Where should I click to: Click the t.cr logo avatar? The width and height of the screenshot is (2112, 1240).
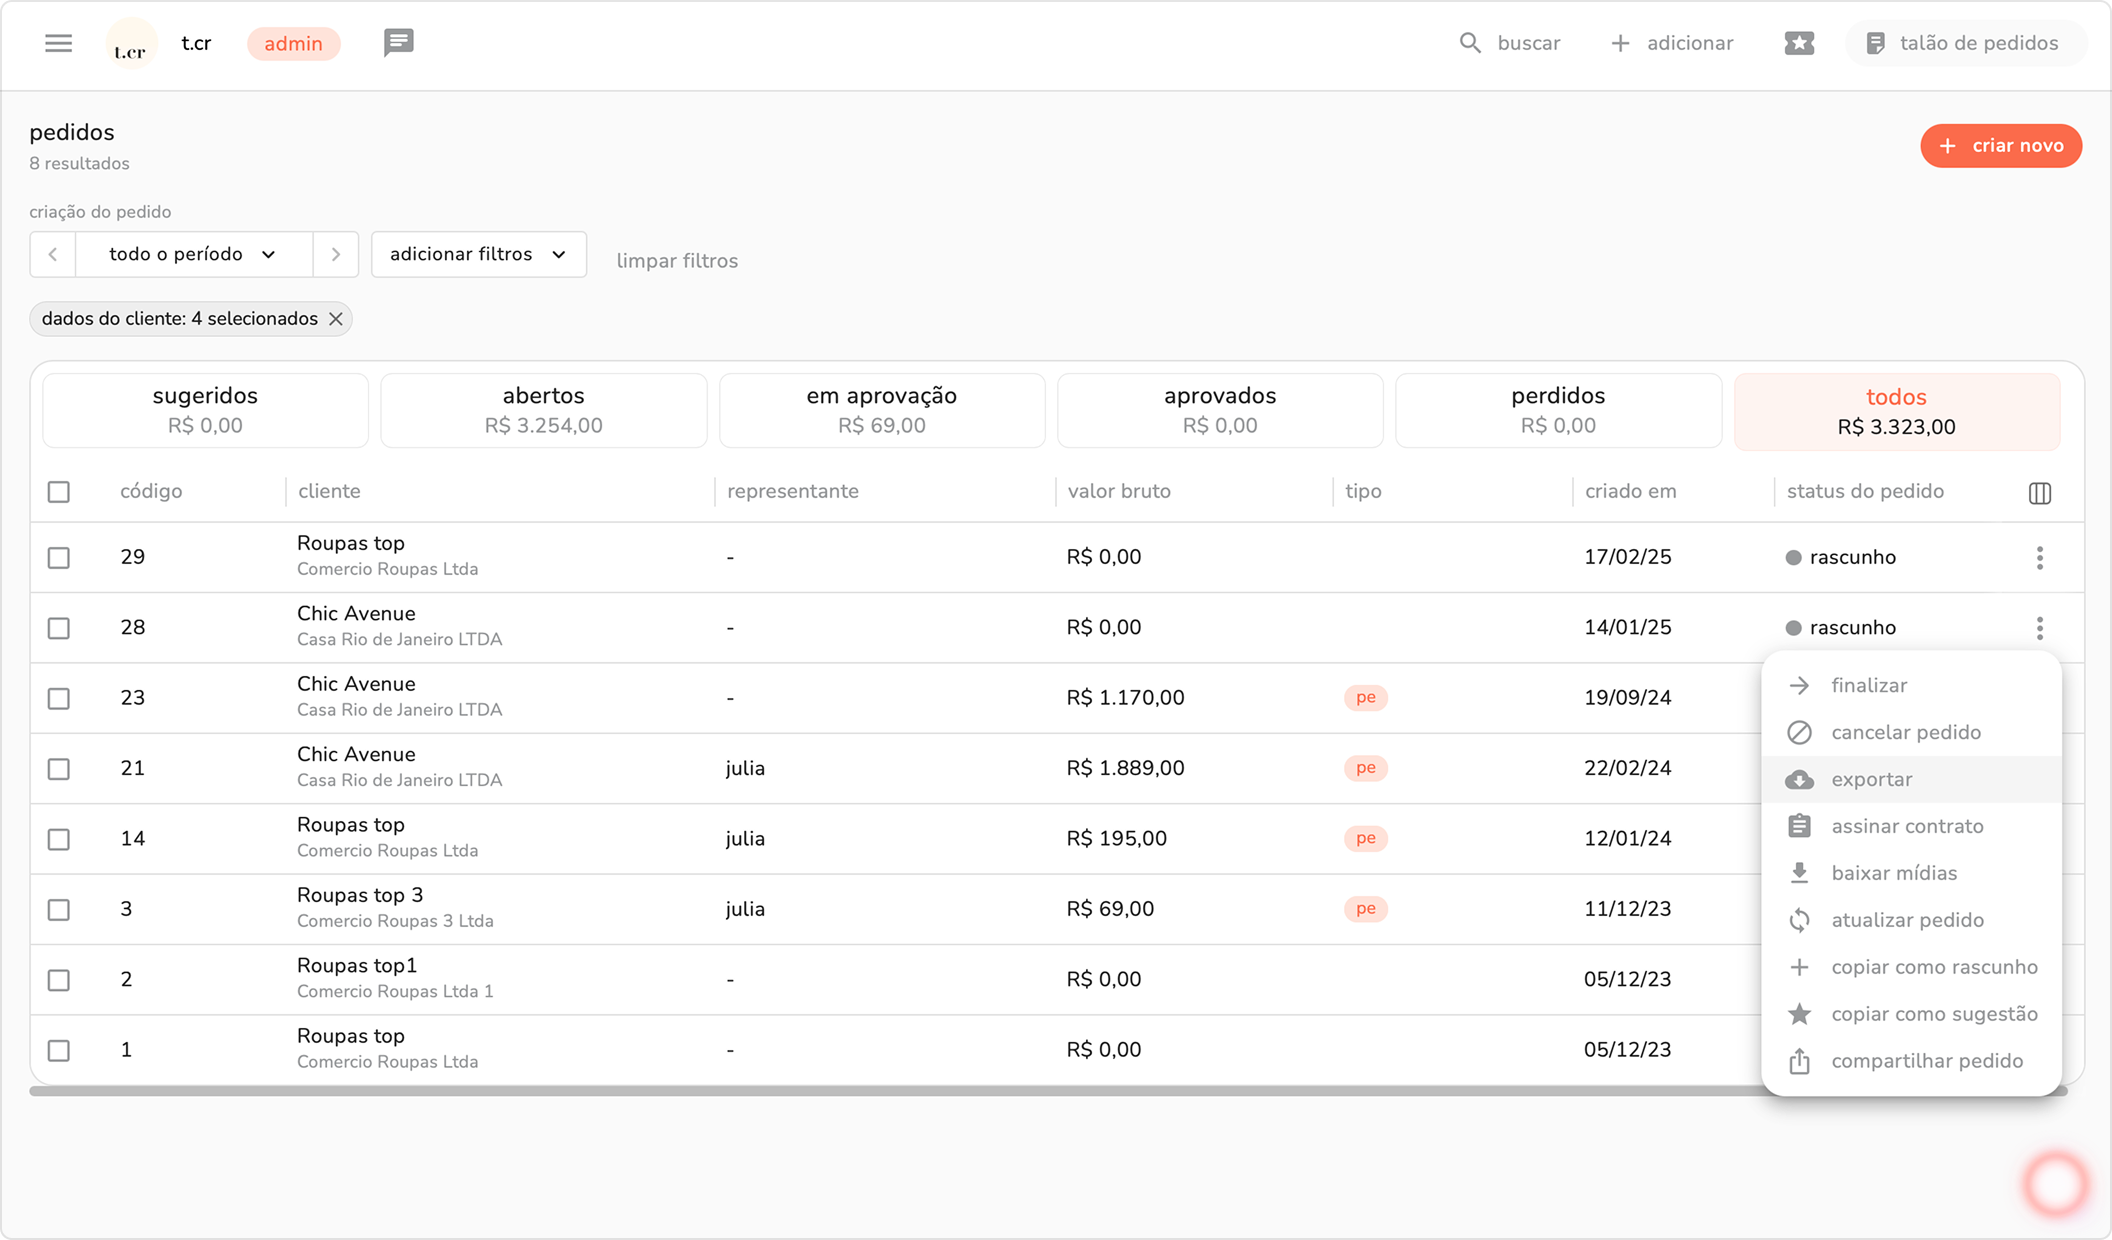131,44
